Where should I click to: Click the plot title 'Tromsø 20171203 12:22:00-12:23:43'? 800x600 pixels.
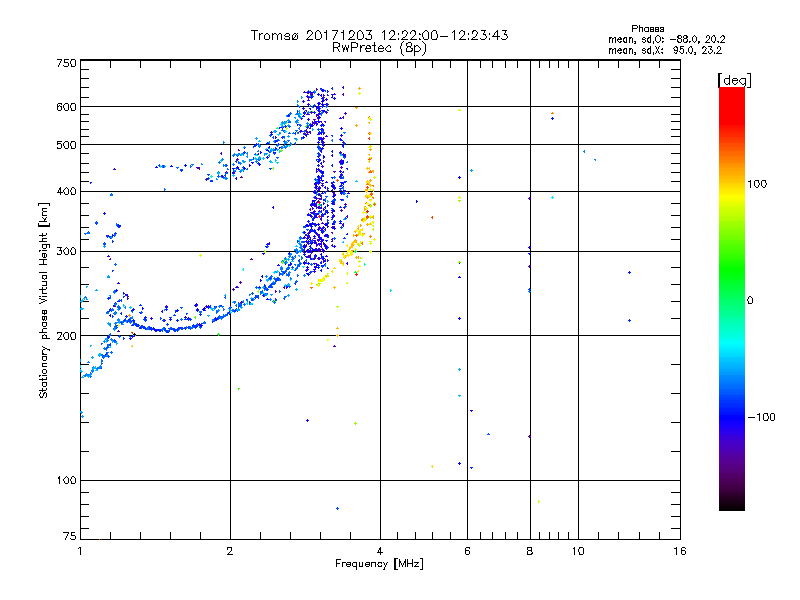click(x=379, y=35)
